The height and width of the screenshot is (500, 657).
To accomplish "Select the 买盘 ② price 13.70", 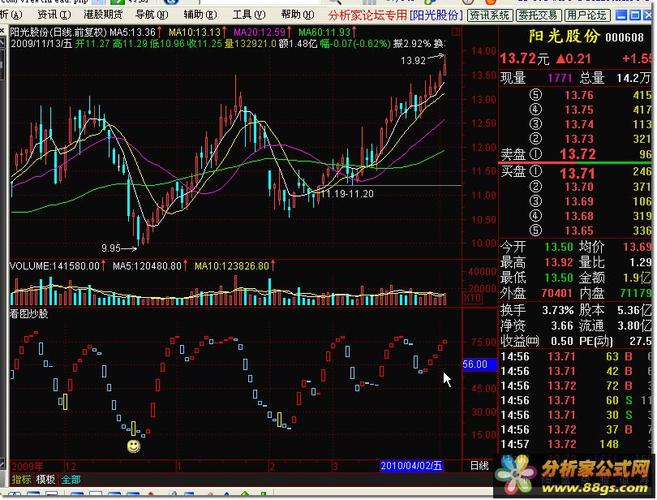I will pos(579,187).
